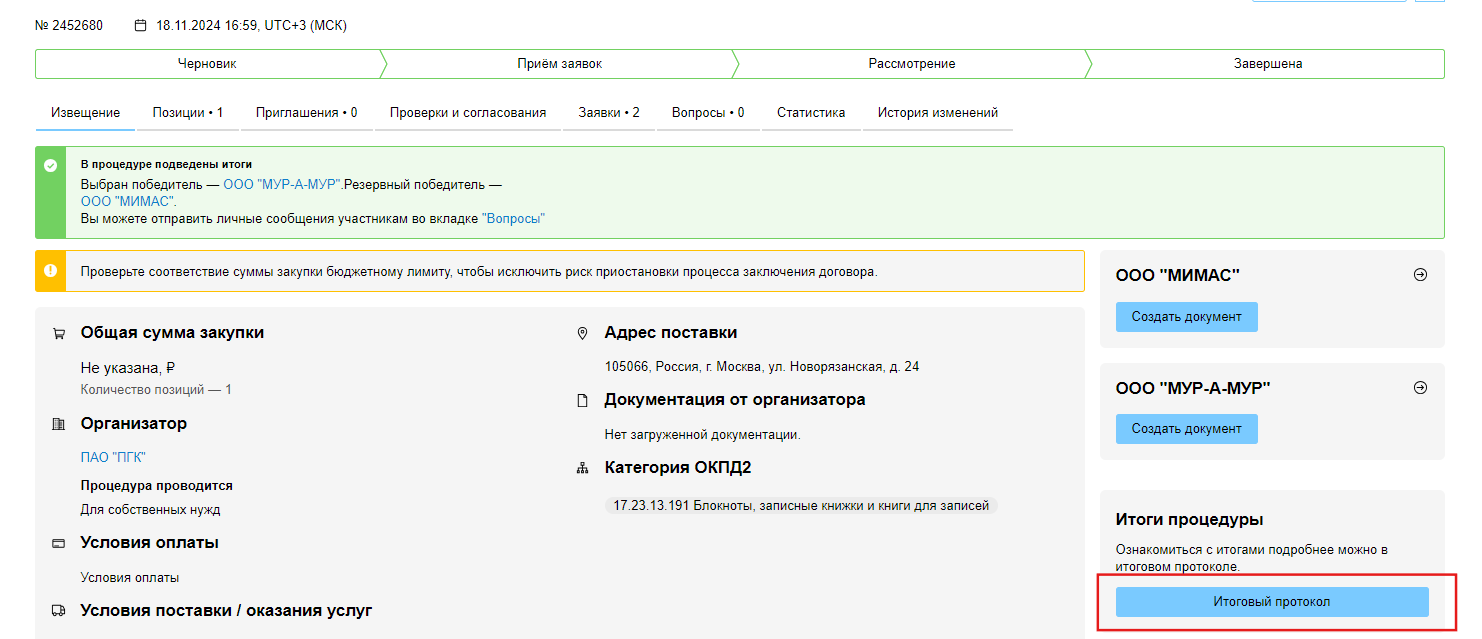Go to the История изменений tab

pos(937,113)
